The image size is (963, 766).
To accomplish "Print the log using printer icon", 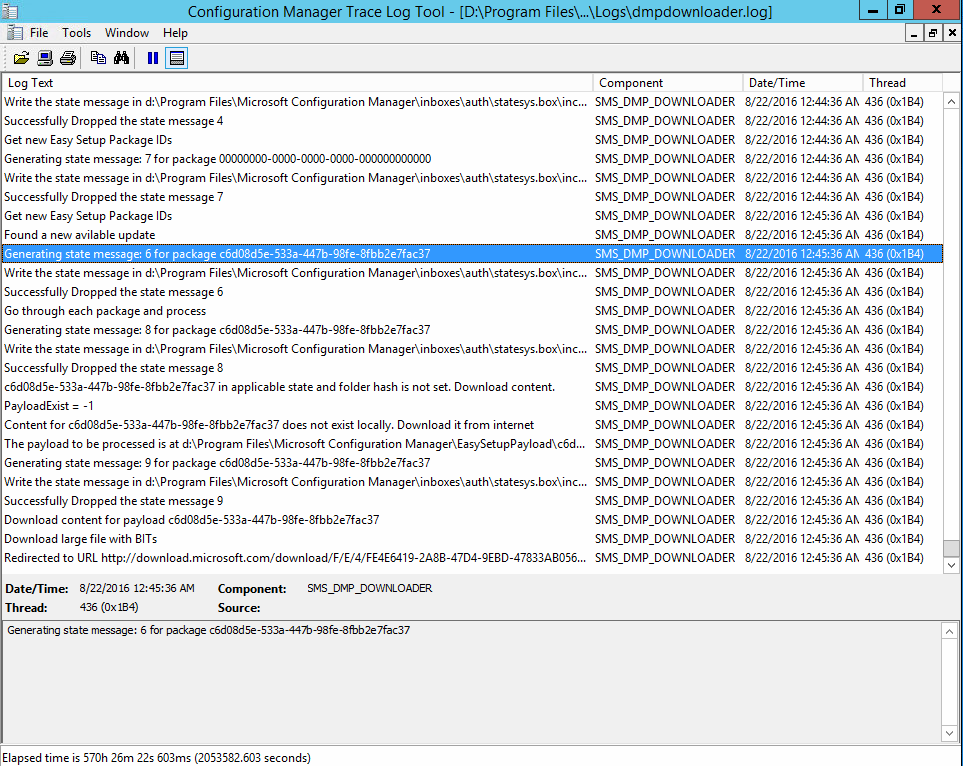I will point(68,58).
